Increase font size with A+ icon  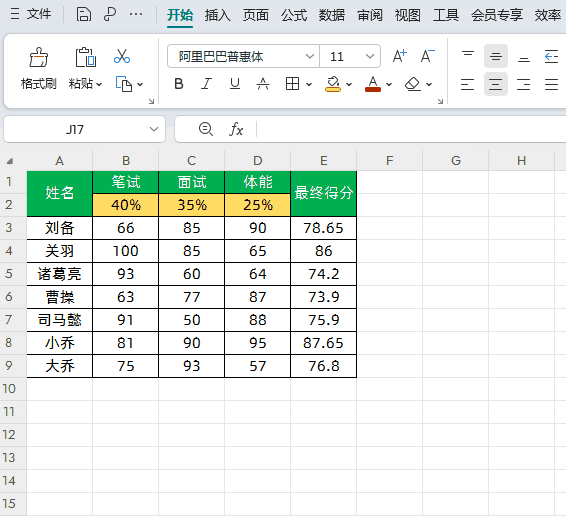click(400, 56)
